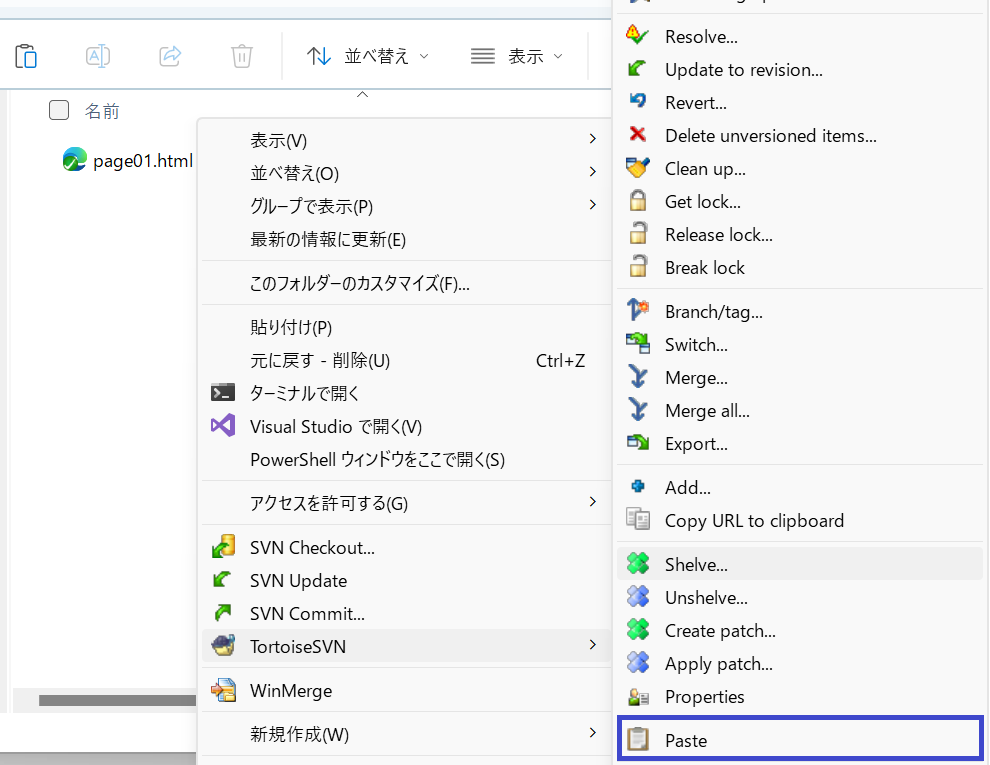
Task: Click the Clean up broom icon
Action: pos(638,169)
